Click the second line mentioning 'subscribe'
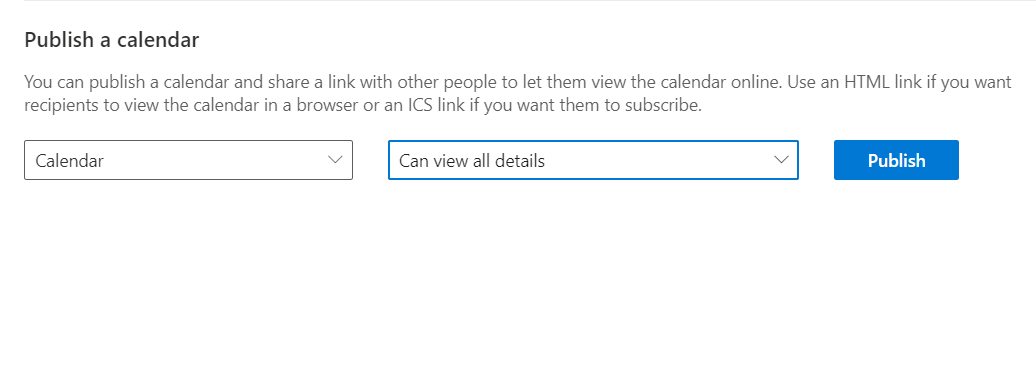The width and height of the screenshot is (1036, 381). (363, 106)
